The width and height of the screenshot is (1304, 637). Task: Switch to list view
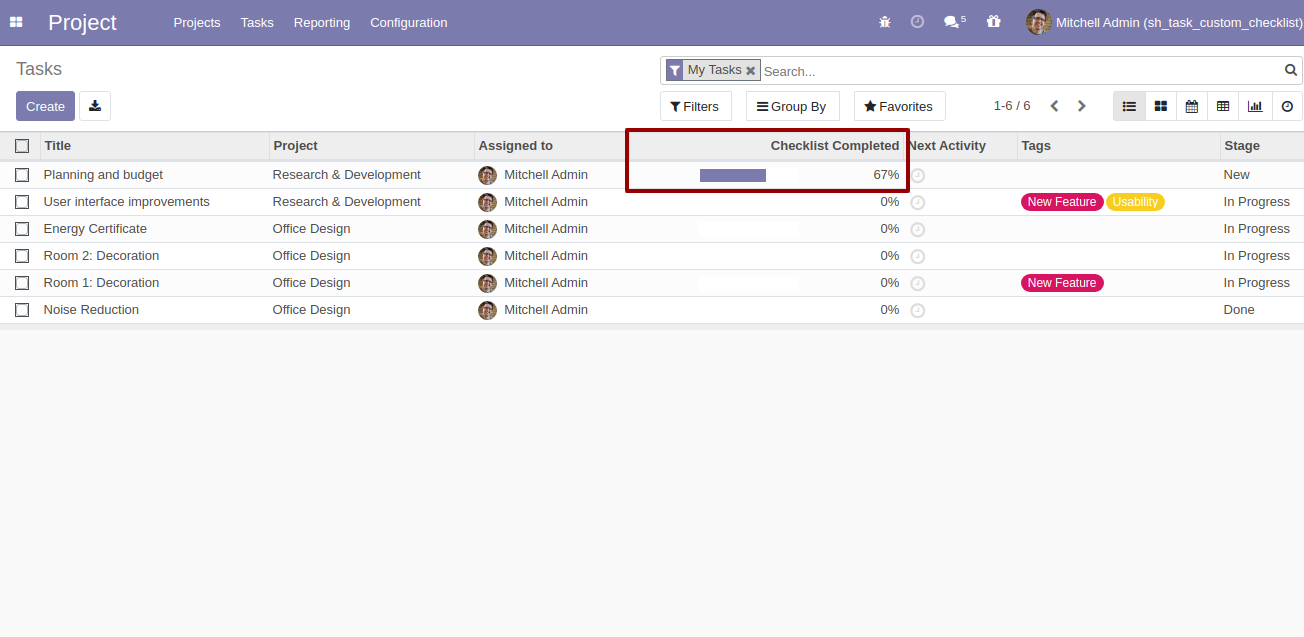click(1129, 106)
